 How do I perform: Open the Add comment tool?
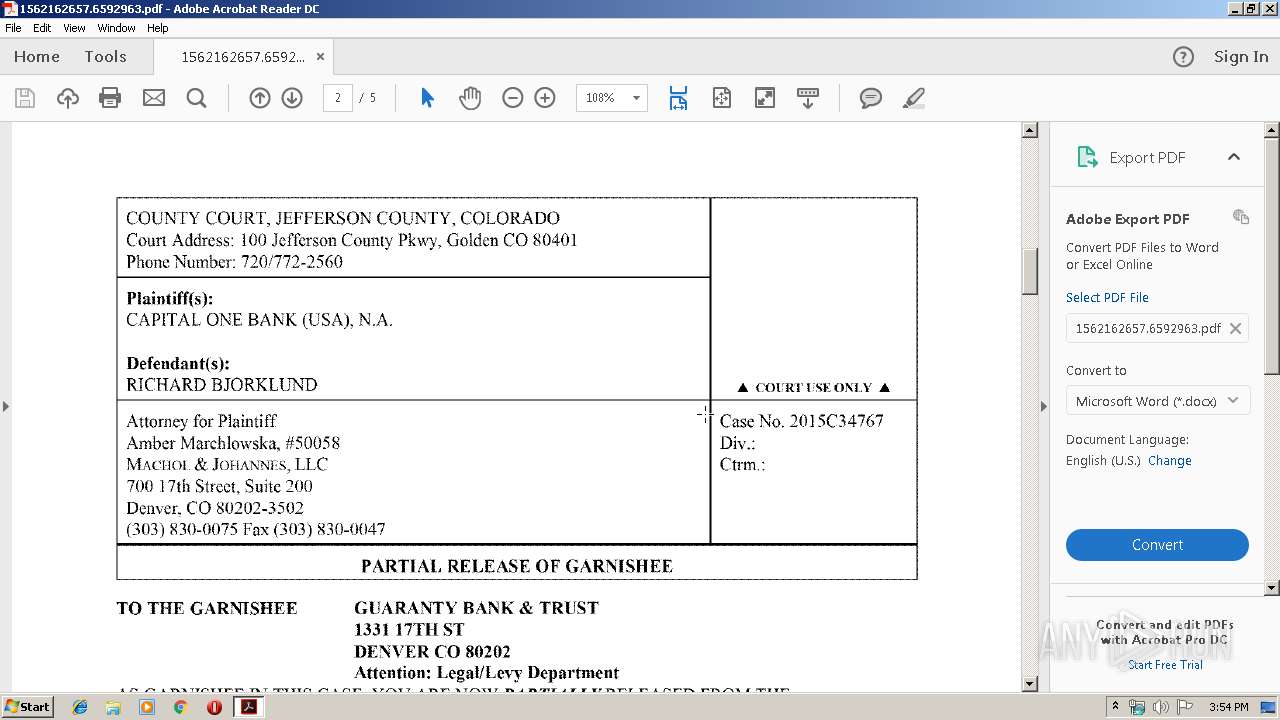(x=871, y=98)
